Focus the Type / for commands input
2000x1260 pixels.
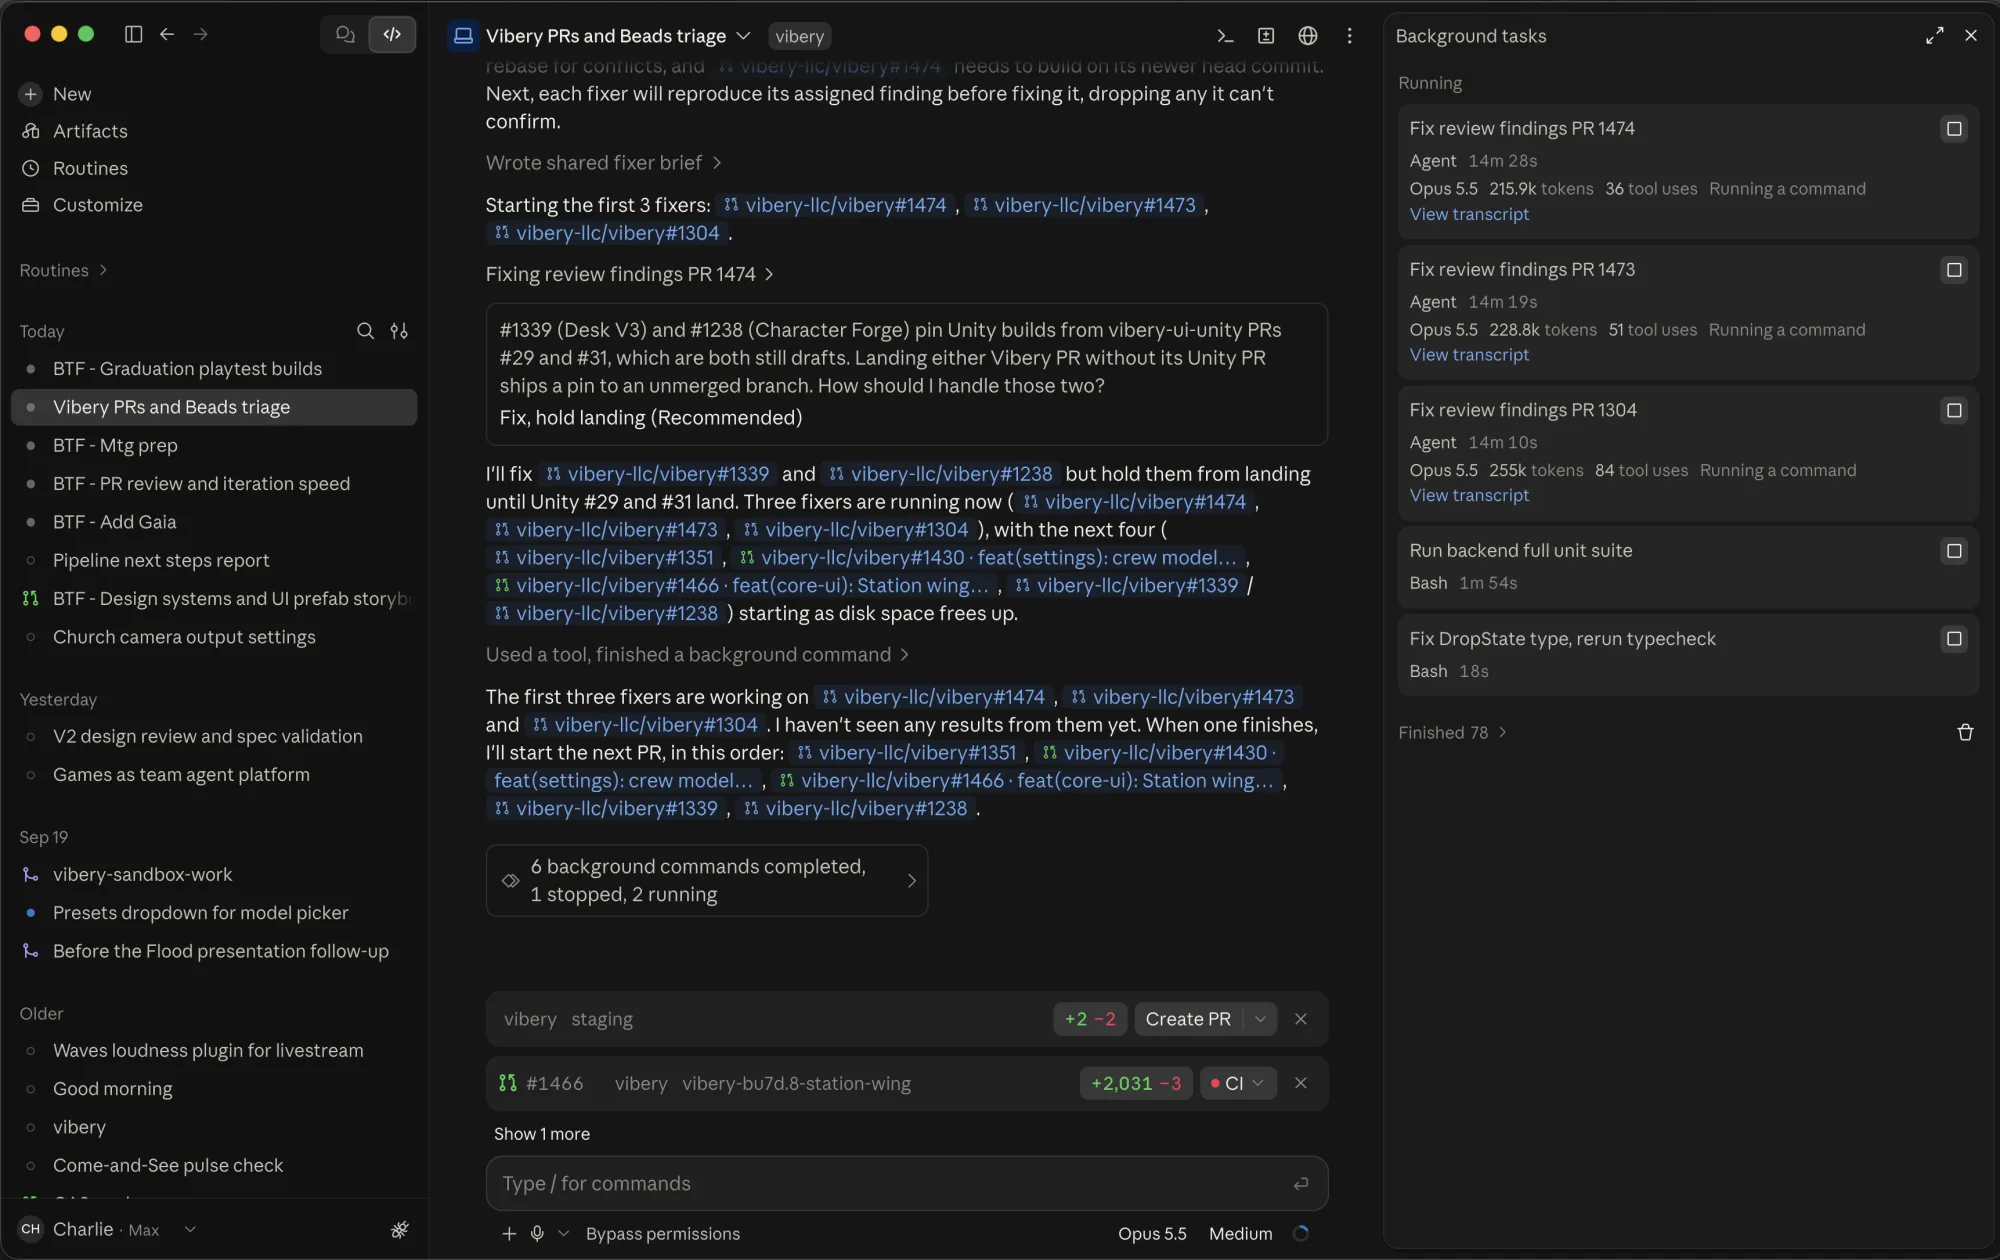click(x=906, y=1184)
